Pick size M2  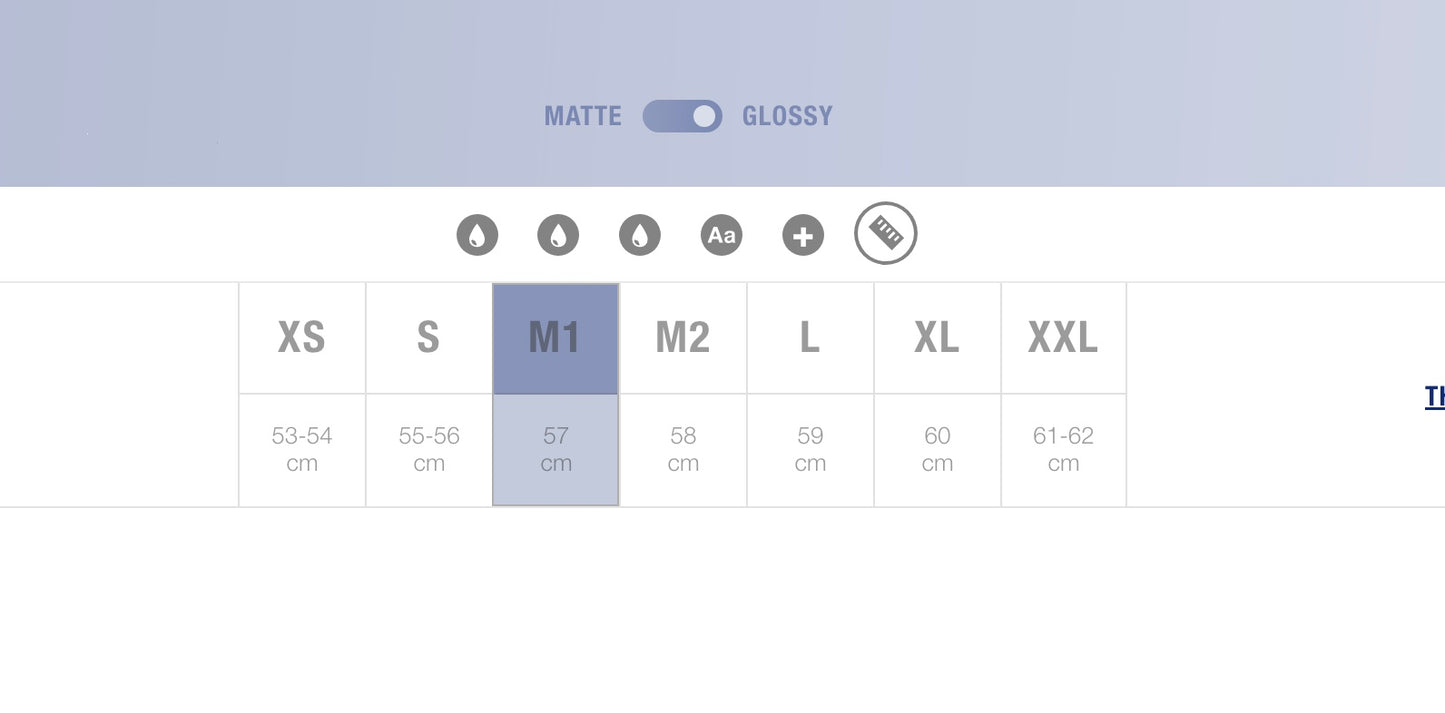[683, 338]
